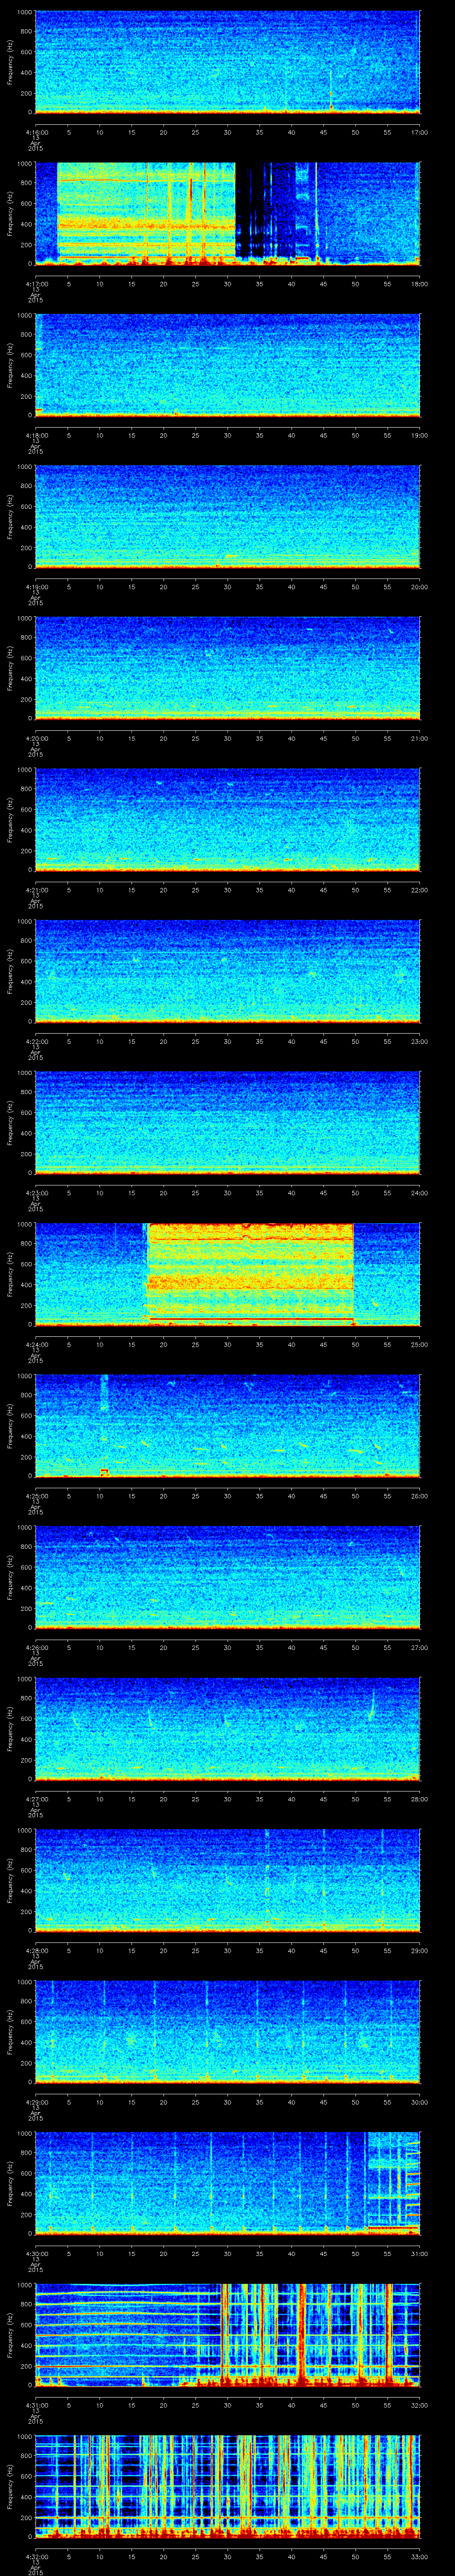The width and height of the screenshot is (455, 2576).
Task: Select the spectrogram panel starting at 4:30:00
Action: 227,2183
